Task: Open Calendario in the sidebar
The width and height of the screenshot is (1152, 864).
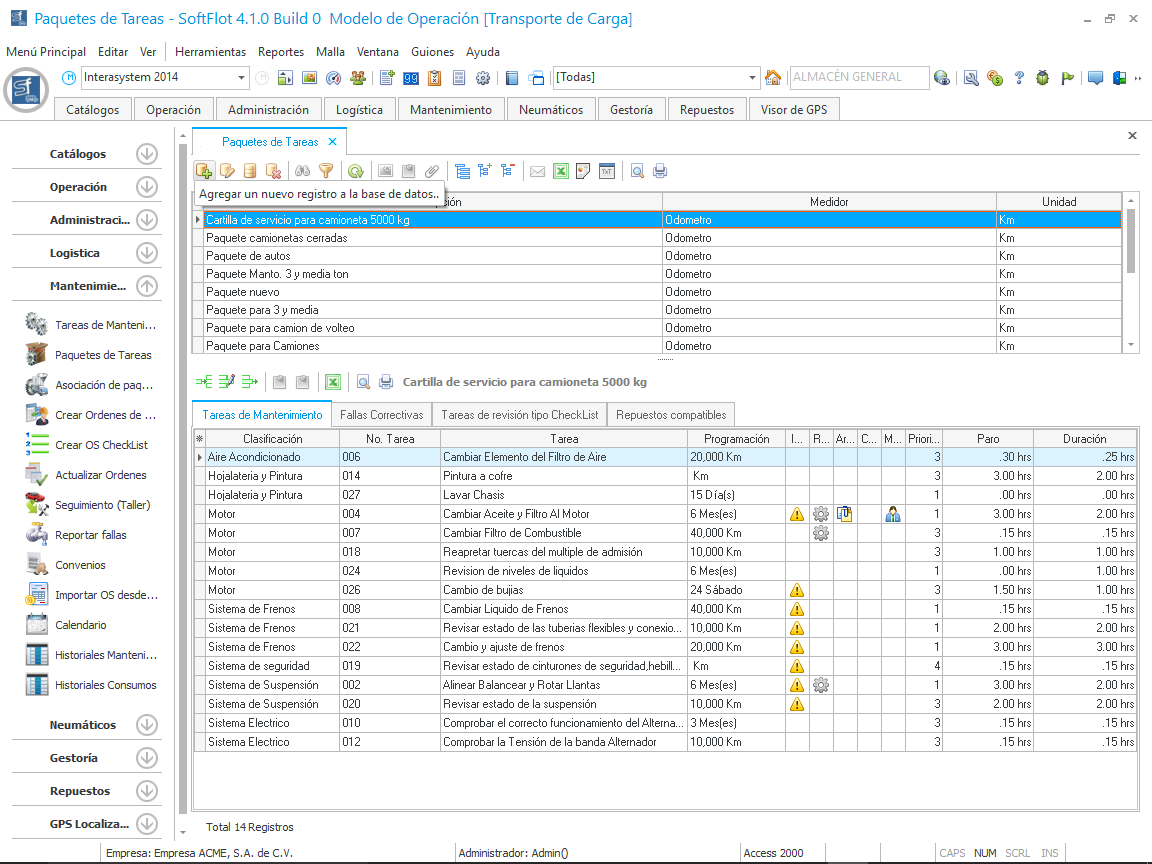Action: click(x=80, y=625)
